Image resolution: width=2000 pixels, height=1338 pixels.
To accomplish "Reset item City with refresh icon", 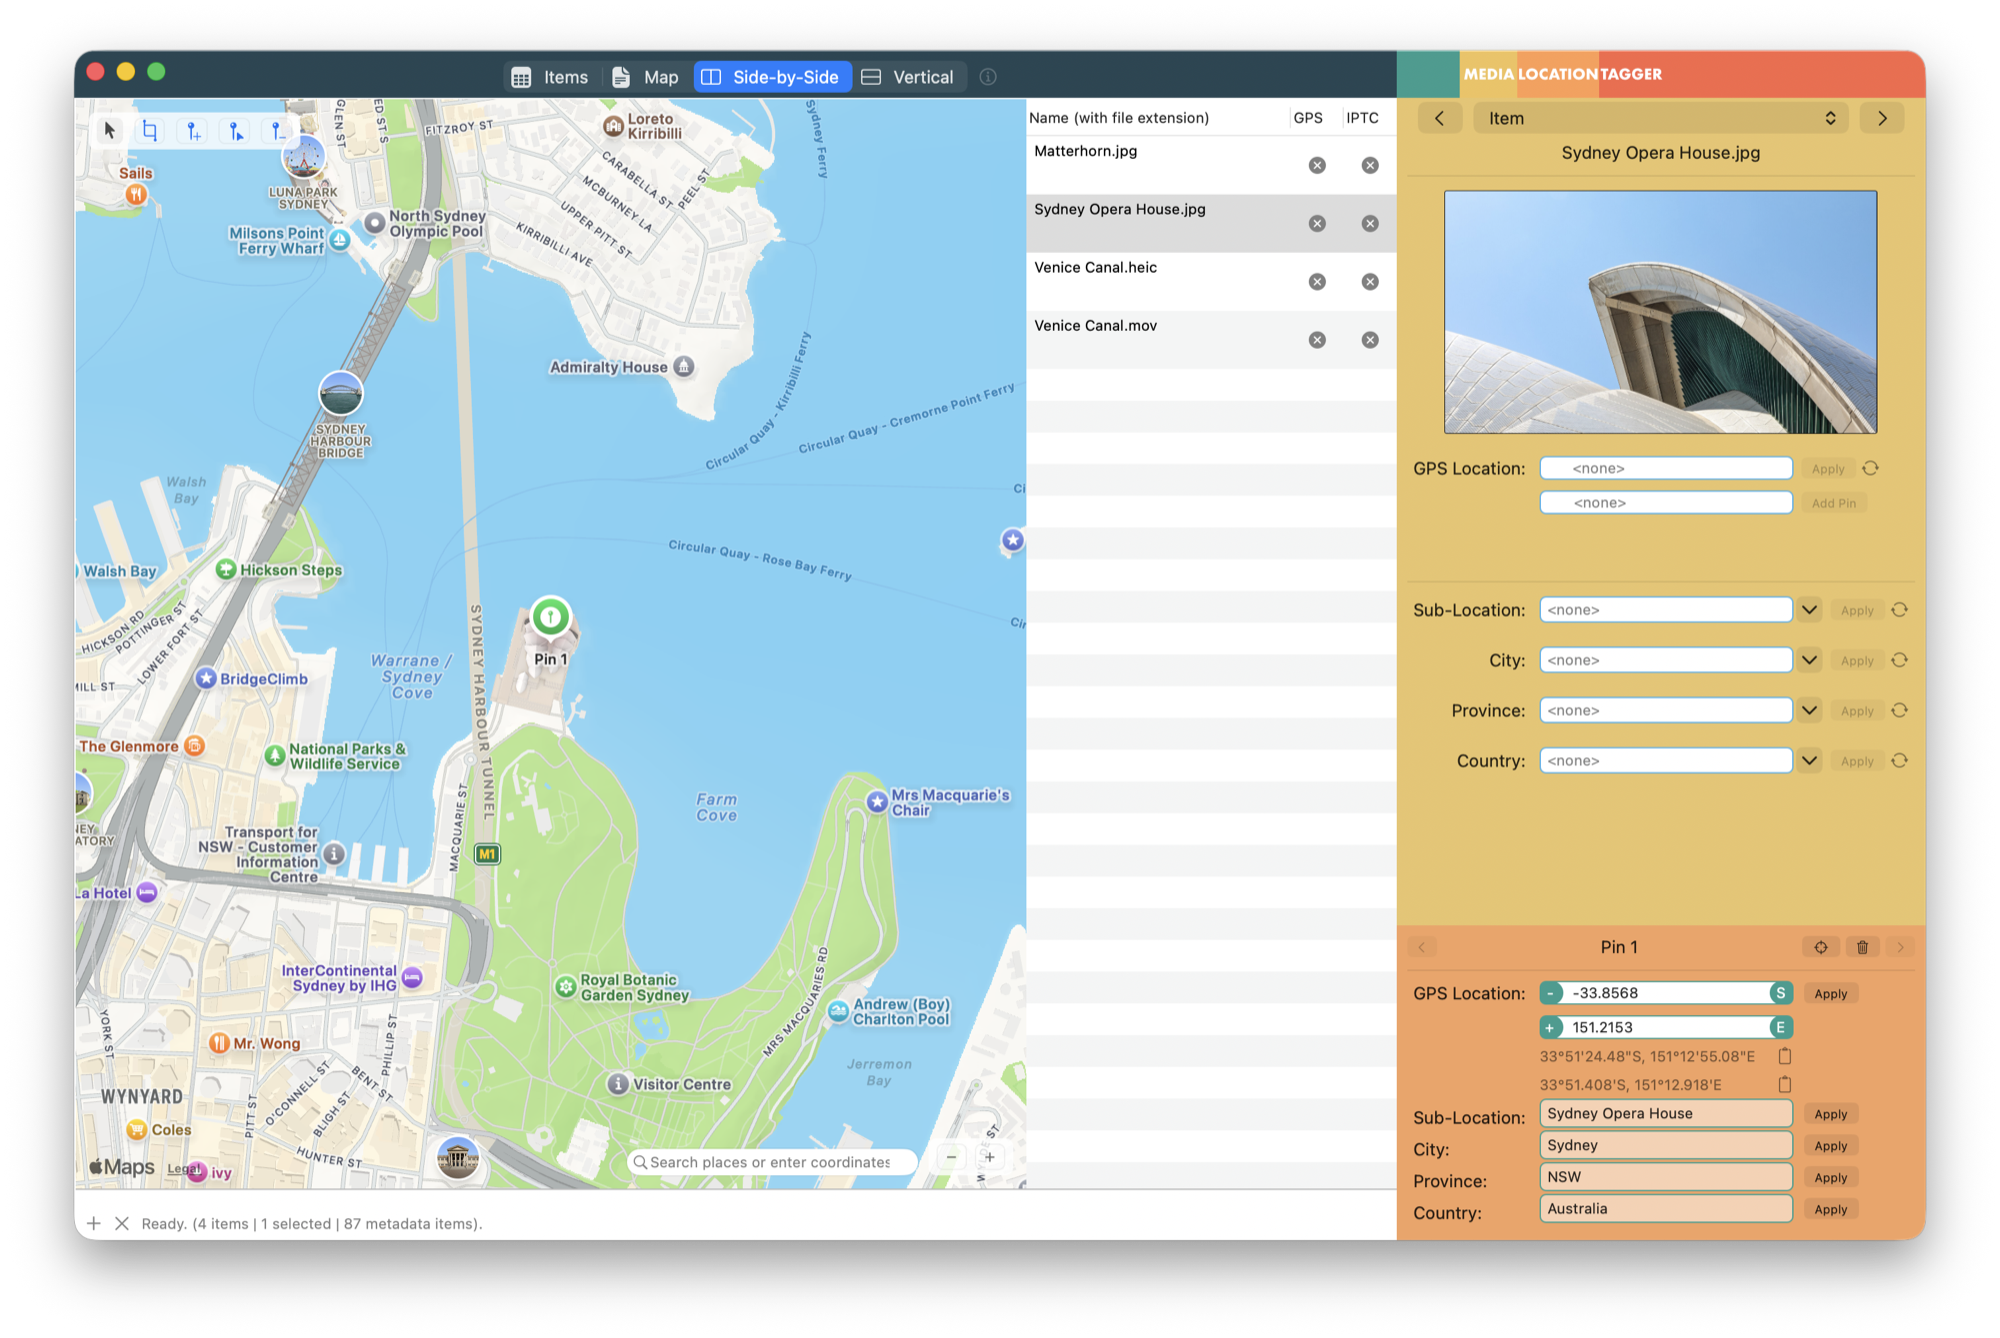I will (1900, 660).
